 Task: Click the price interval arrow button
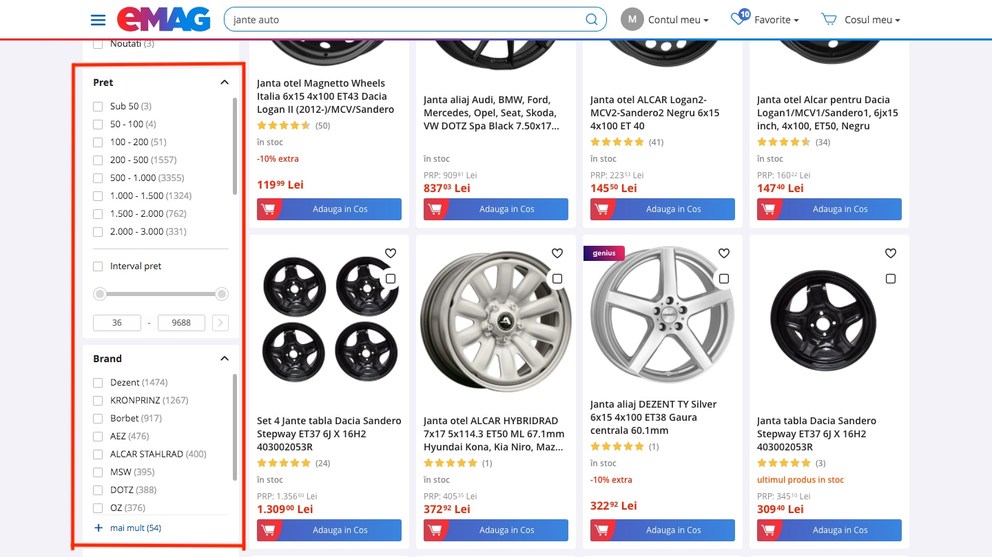click(220, 323)
